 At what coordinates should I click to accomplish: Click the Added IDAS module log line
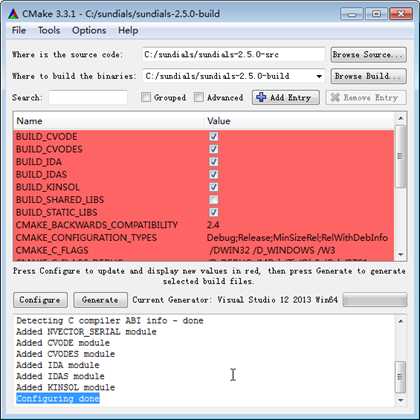(x=60, y=376)
